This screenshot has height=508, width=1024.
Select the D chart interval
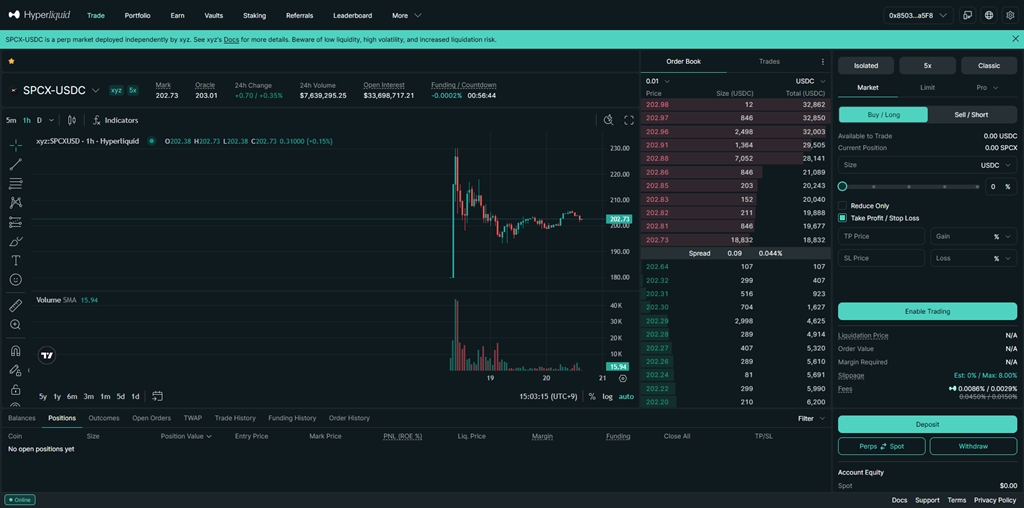point(39,120)
